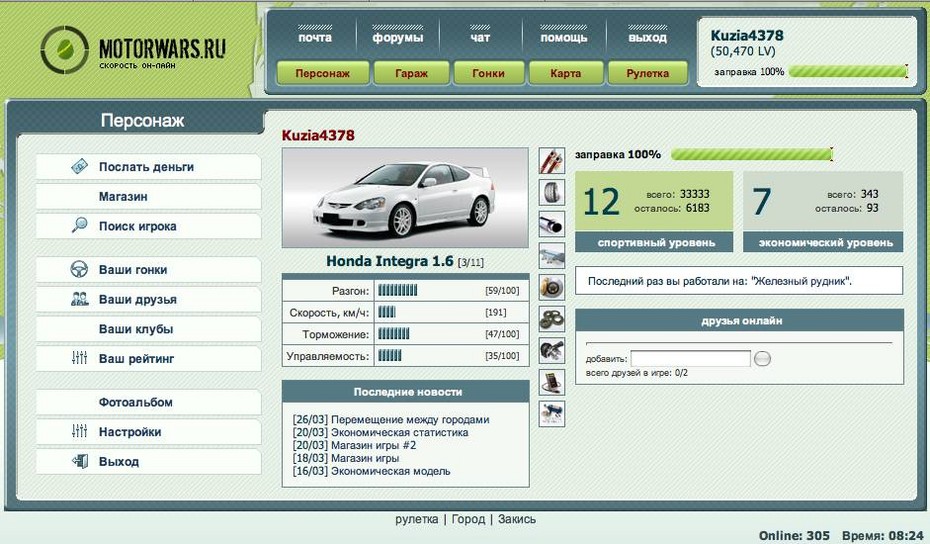930x544 pixels.
Task: Click the Honda Integra 1.6 car name
Action: tap(390, 261)
